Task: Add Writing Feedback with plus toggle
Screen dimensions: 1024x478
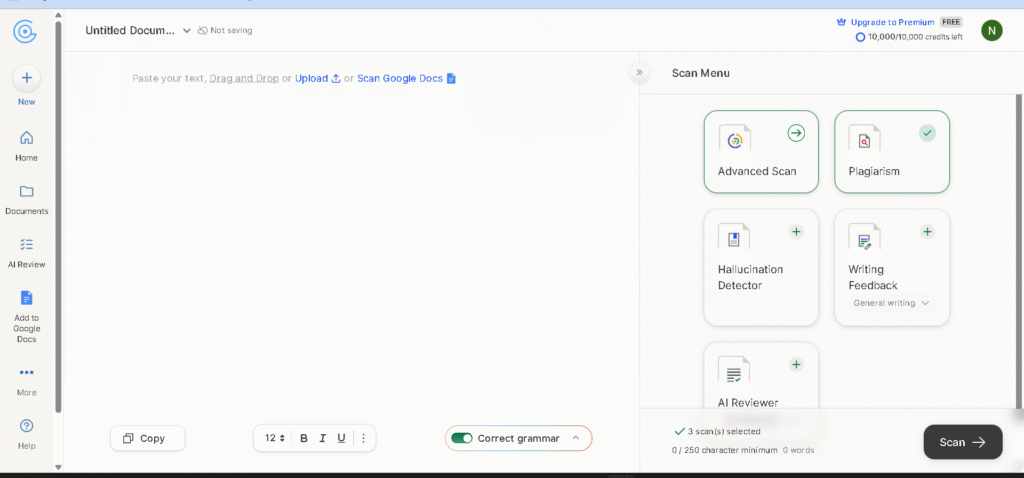Action: coord(927,231)
